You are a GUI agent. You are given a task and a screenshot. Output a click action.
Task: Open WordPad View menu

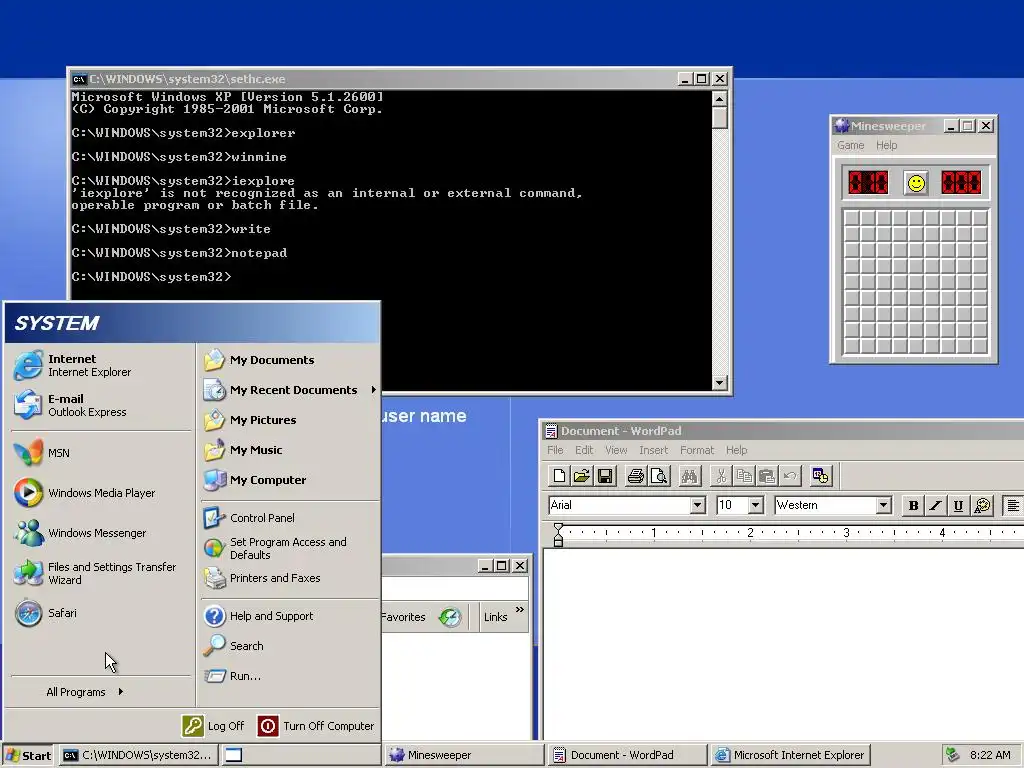tap(616, 450)
